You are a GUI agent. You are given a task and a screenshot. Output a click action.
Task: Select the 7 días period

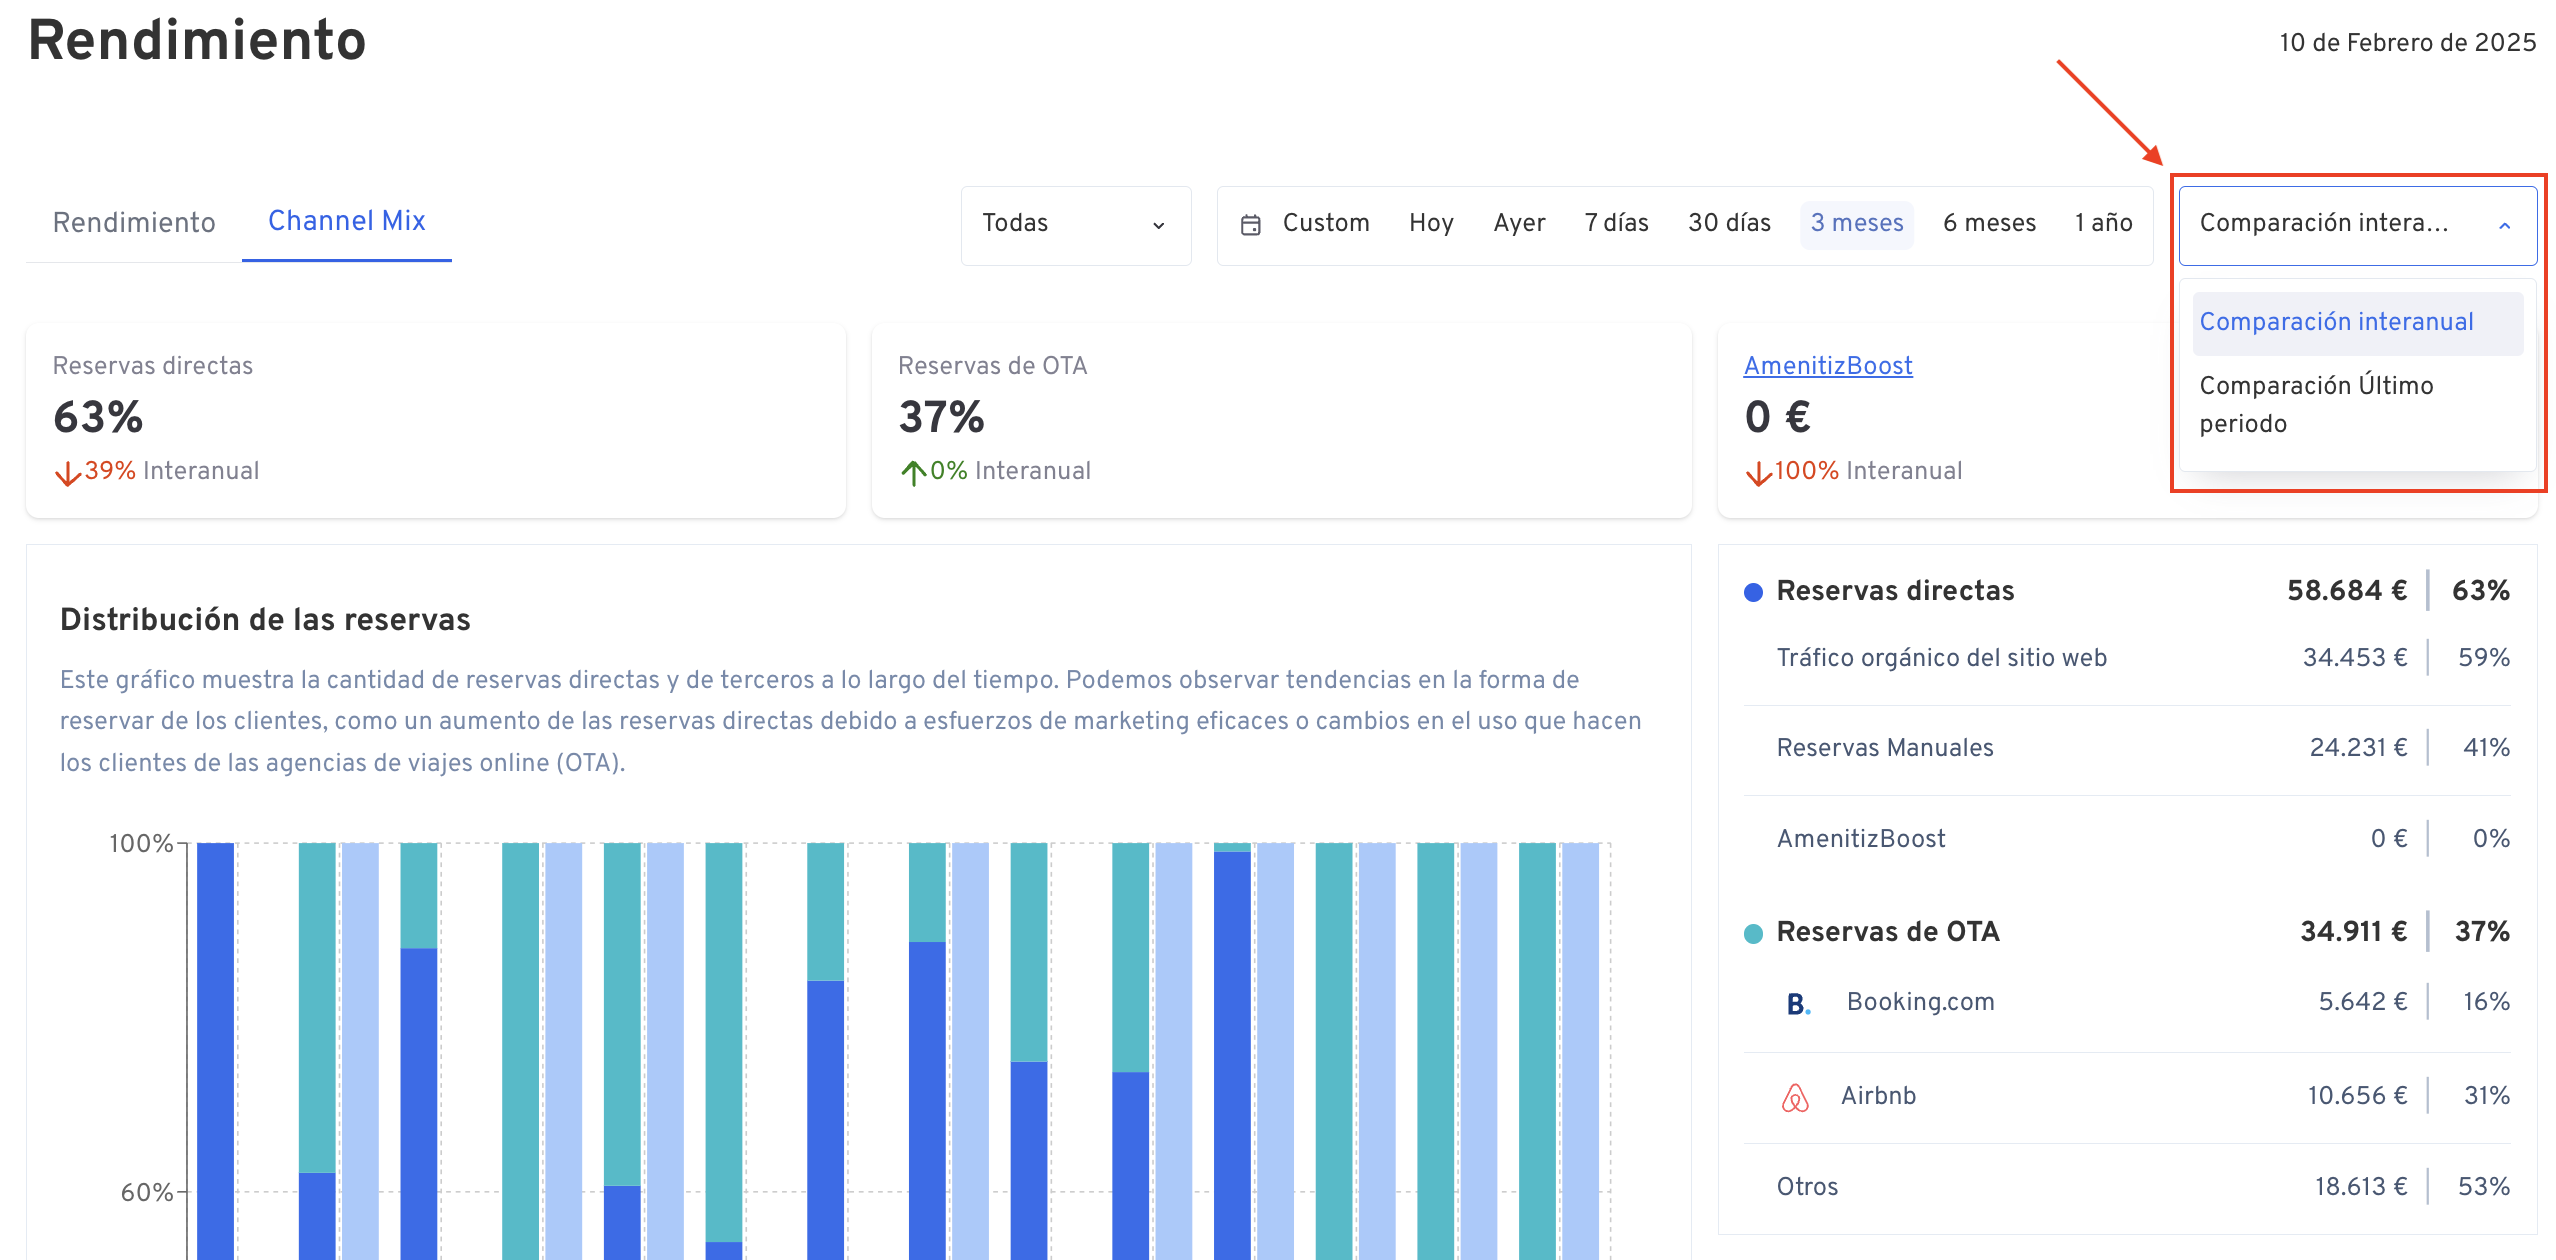1616,223
